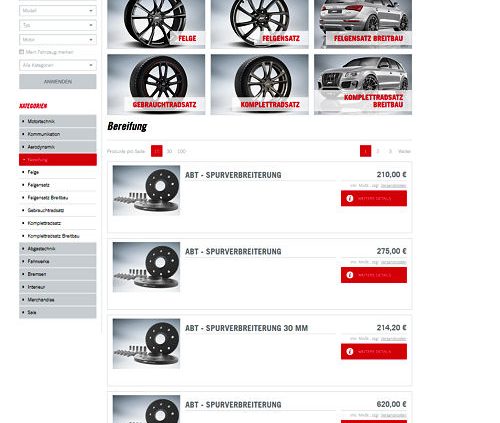Tick the Mein Fahrzeug merken checkbox

coord(22,52)
